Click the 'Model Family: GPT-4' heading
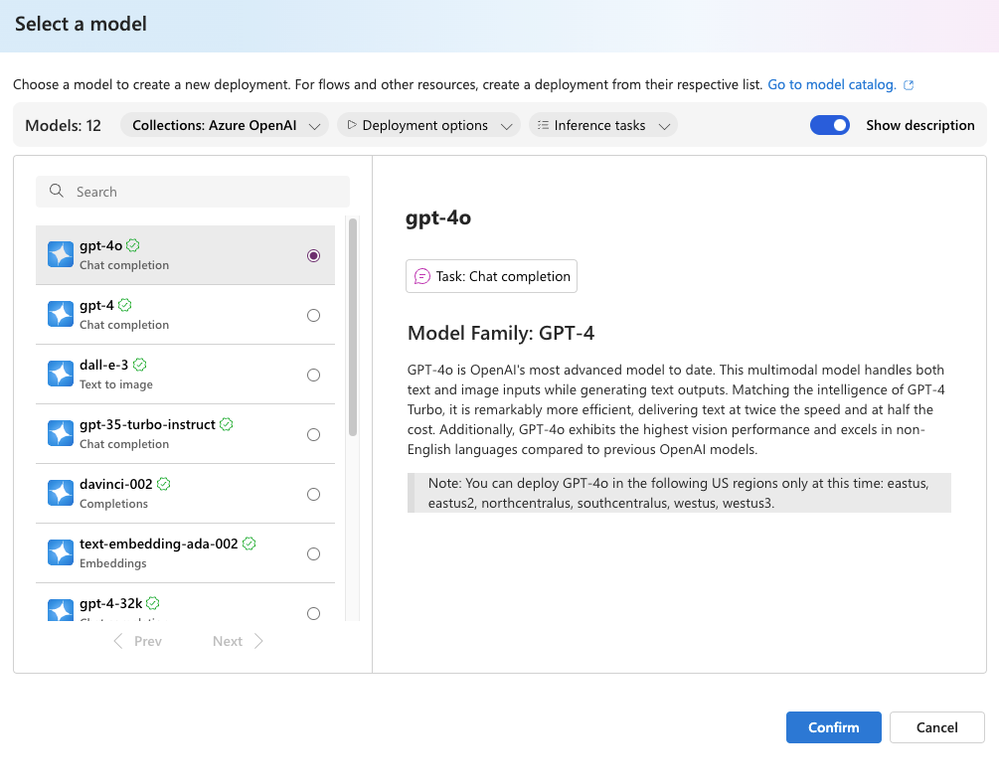This screenshot has width=999, height=758. pos(501,333)
